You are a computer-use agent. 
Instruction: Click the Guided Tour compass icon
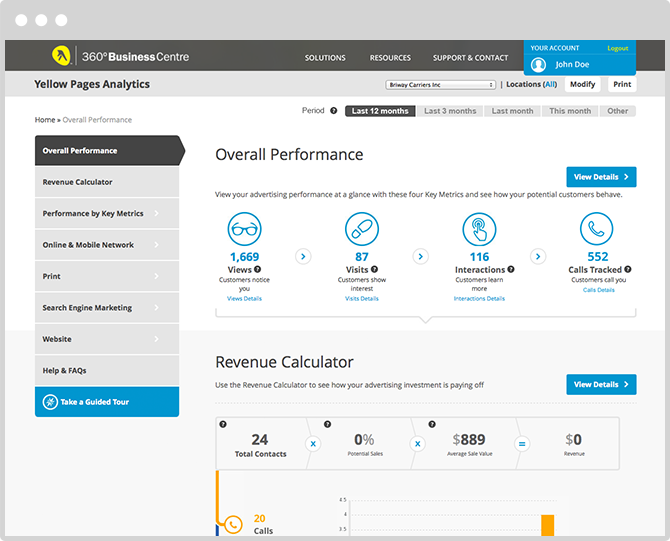coord(50,402)
